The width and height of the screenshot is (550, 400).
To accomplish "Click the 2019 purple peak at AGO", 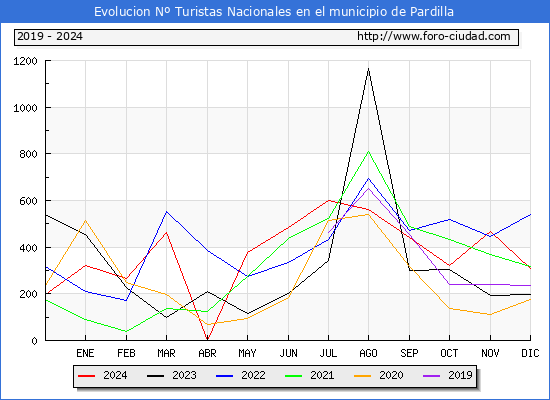I will click(368, 188).
